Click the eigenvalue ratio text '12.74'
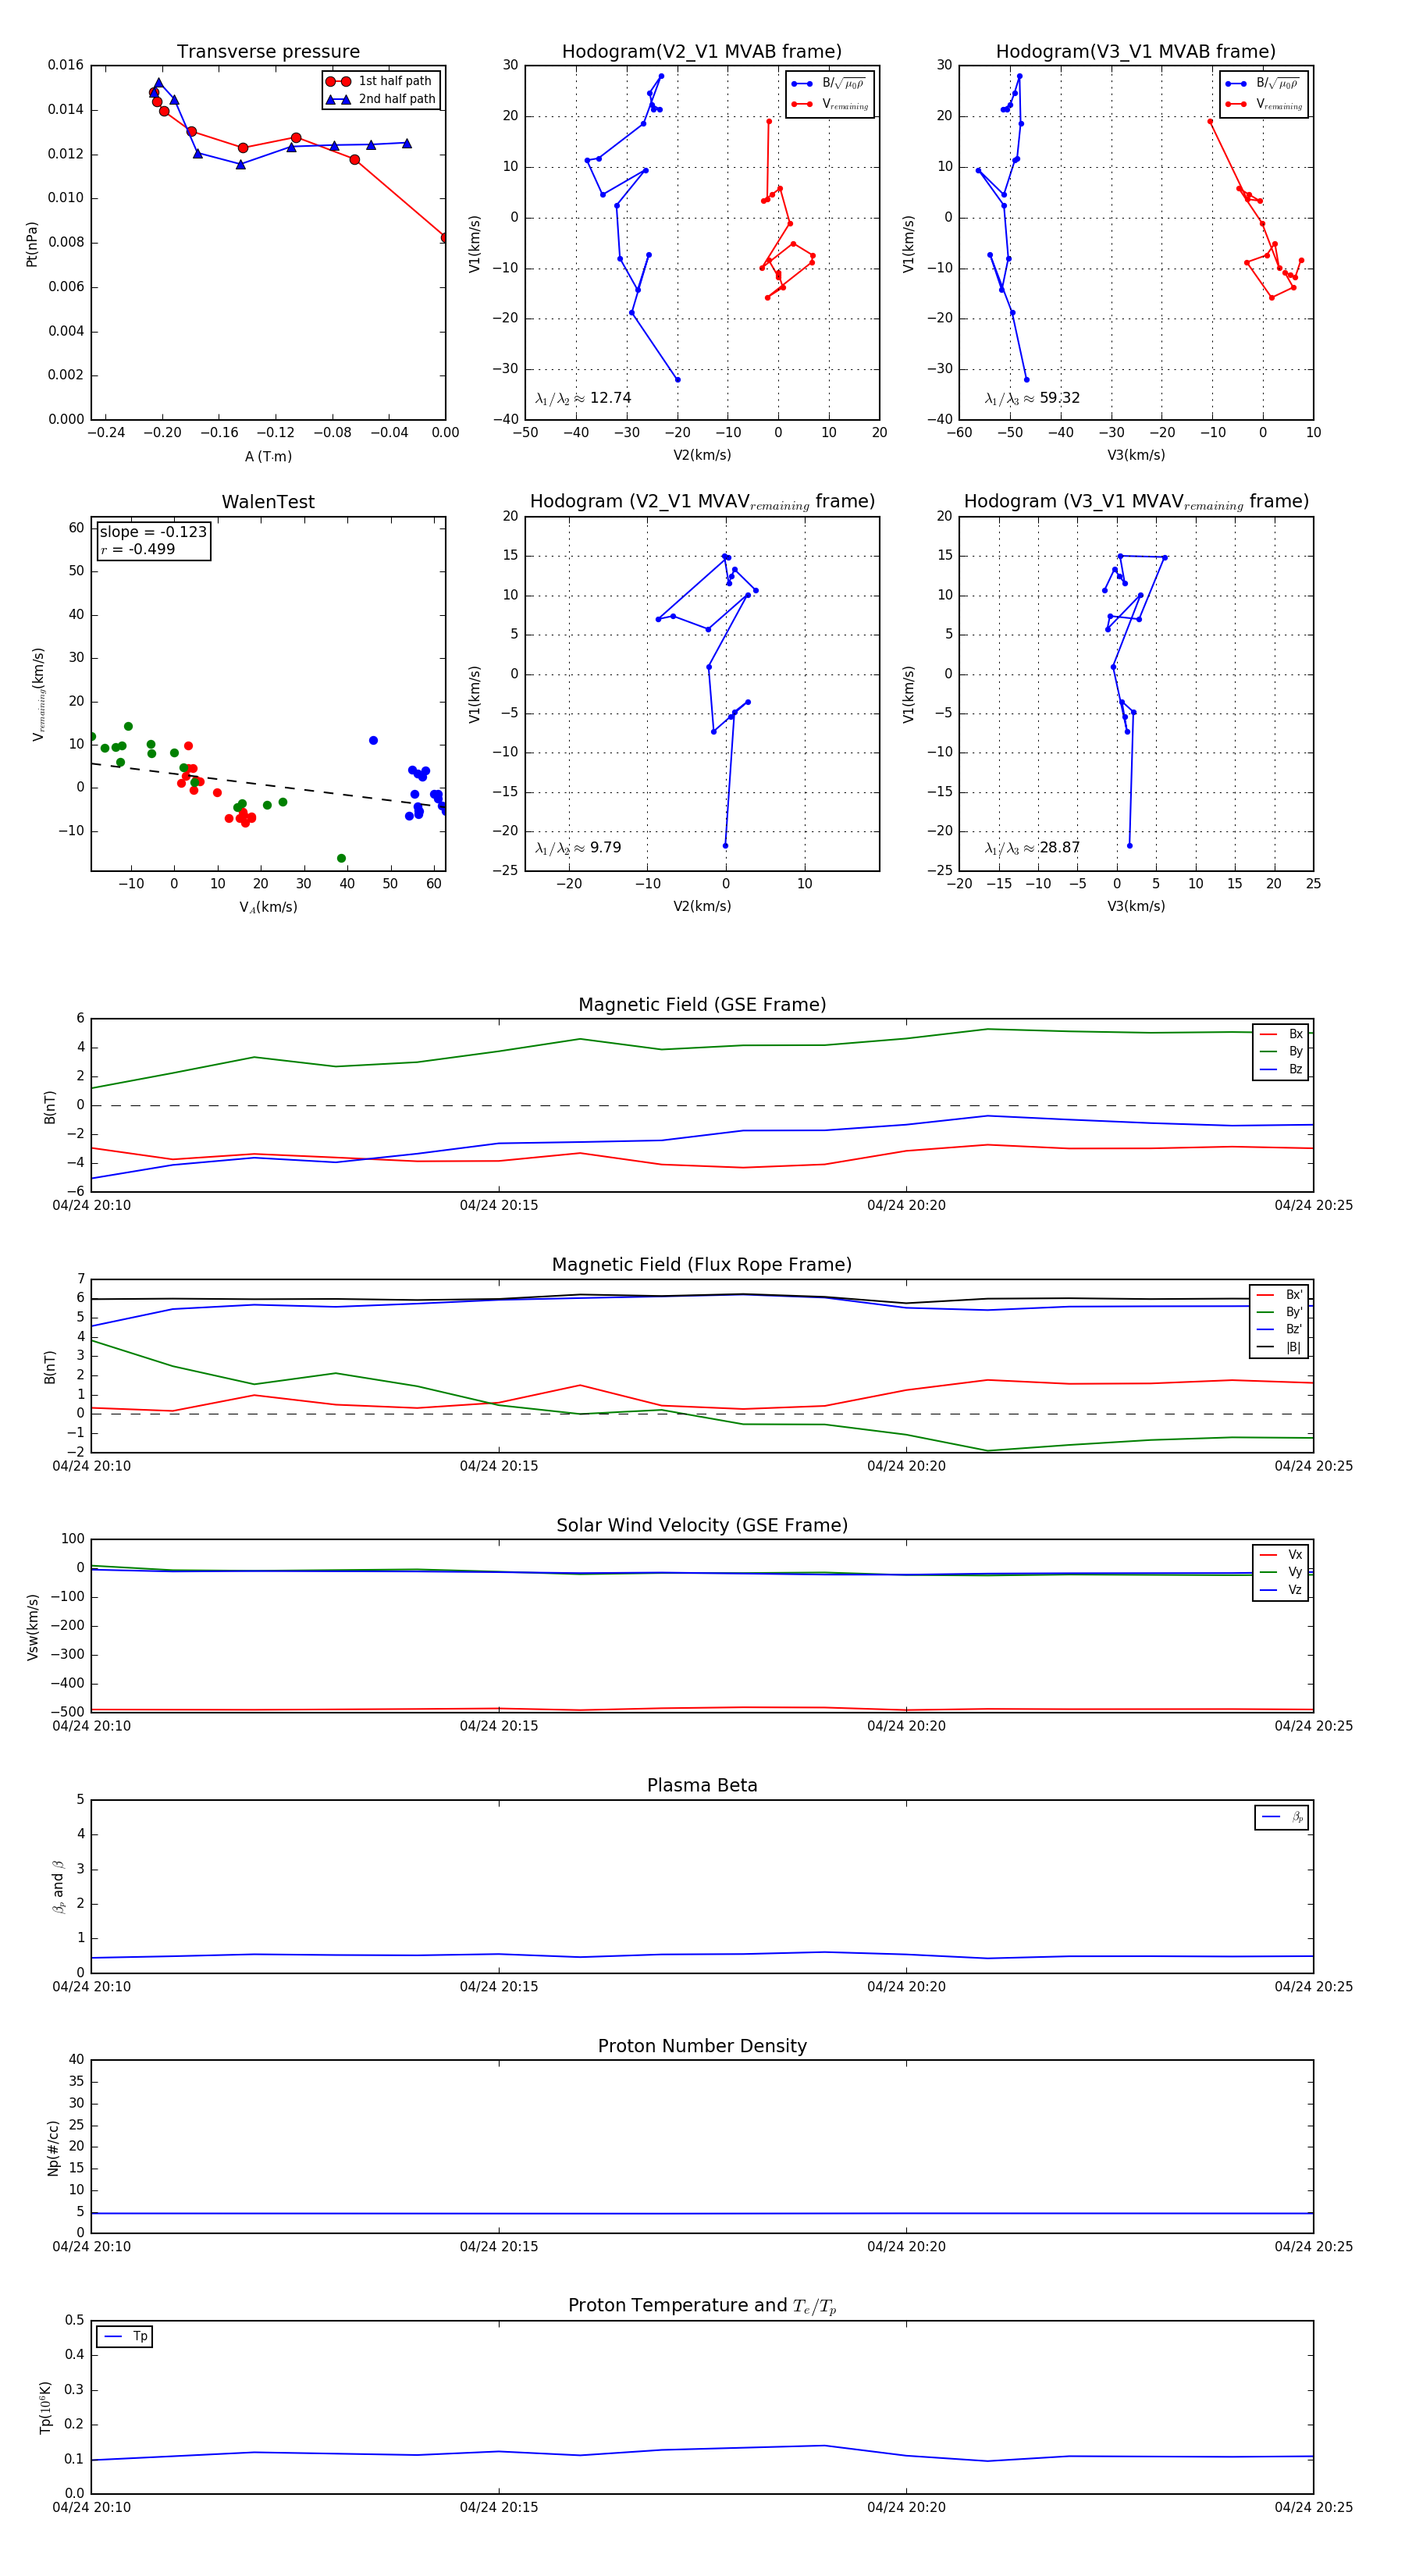The width and height of the screenshot is (1405, 2576). pos(610,398)
